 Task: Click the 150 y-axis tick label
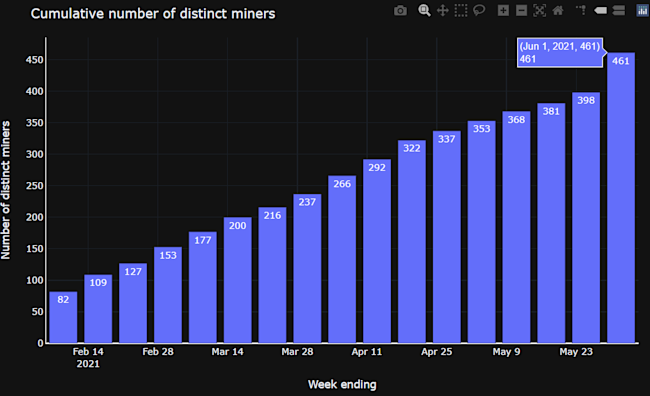tap(34, 249)
